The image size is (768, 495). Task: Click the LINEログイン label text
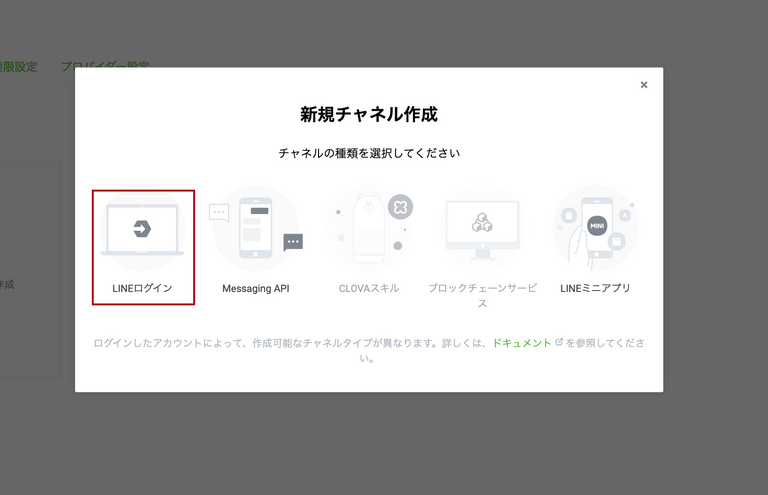pyautogui.click(x=143, y=288)
